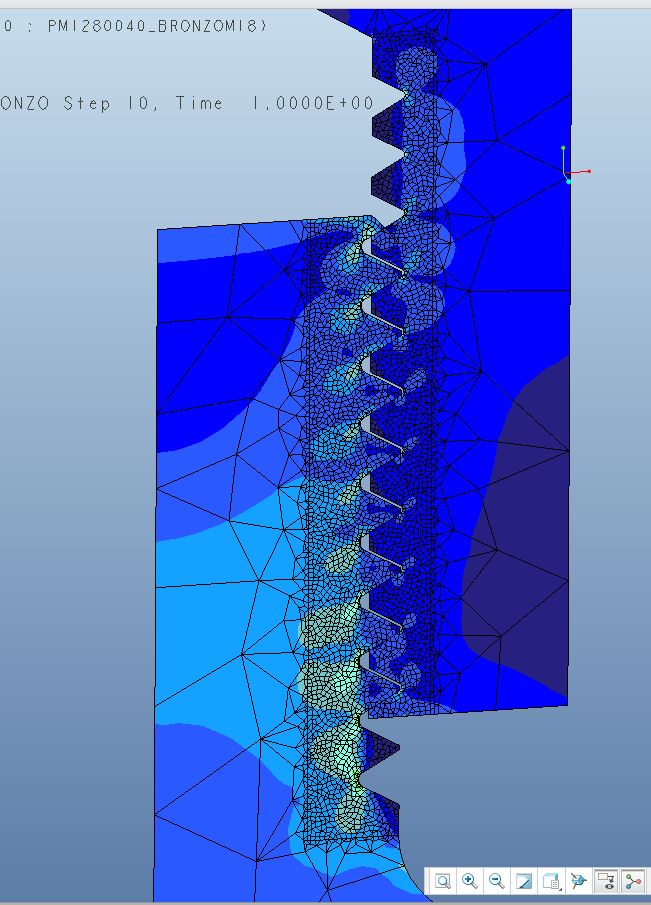Click the Repaint screen icon

pos(524,881)
